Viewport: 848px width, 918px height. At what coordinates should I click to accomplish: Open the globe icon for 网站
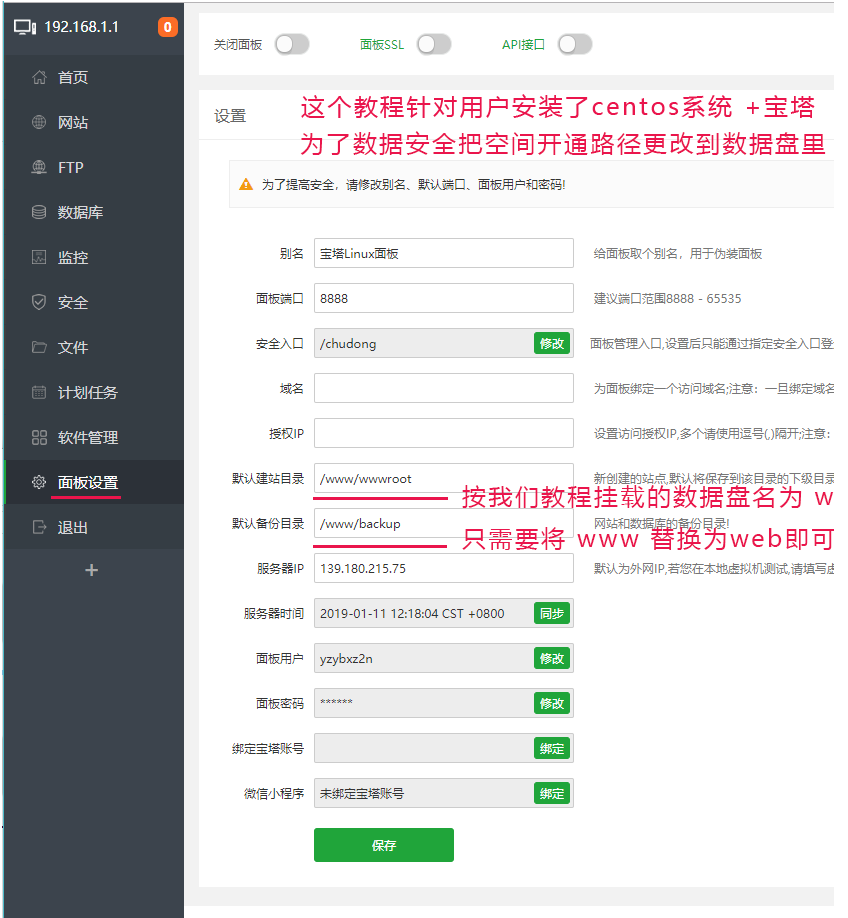click(39, 122)
